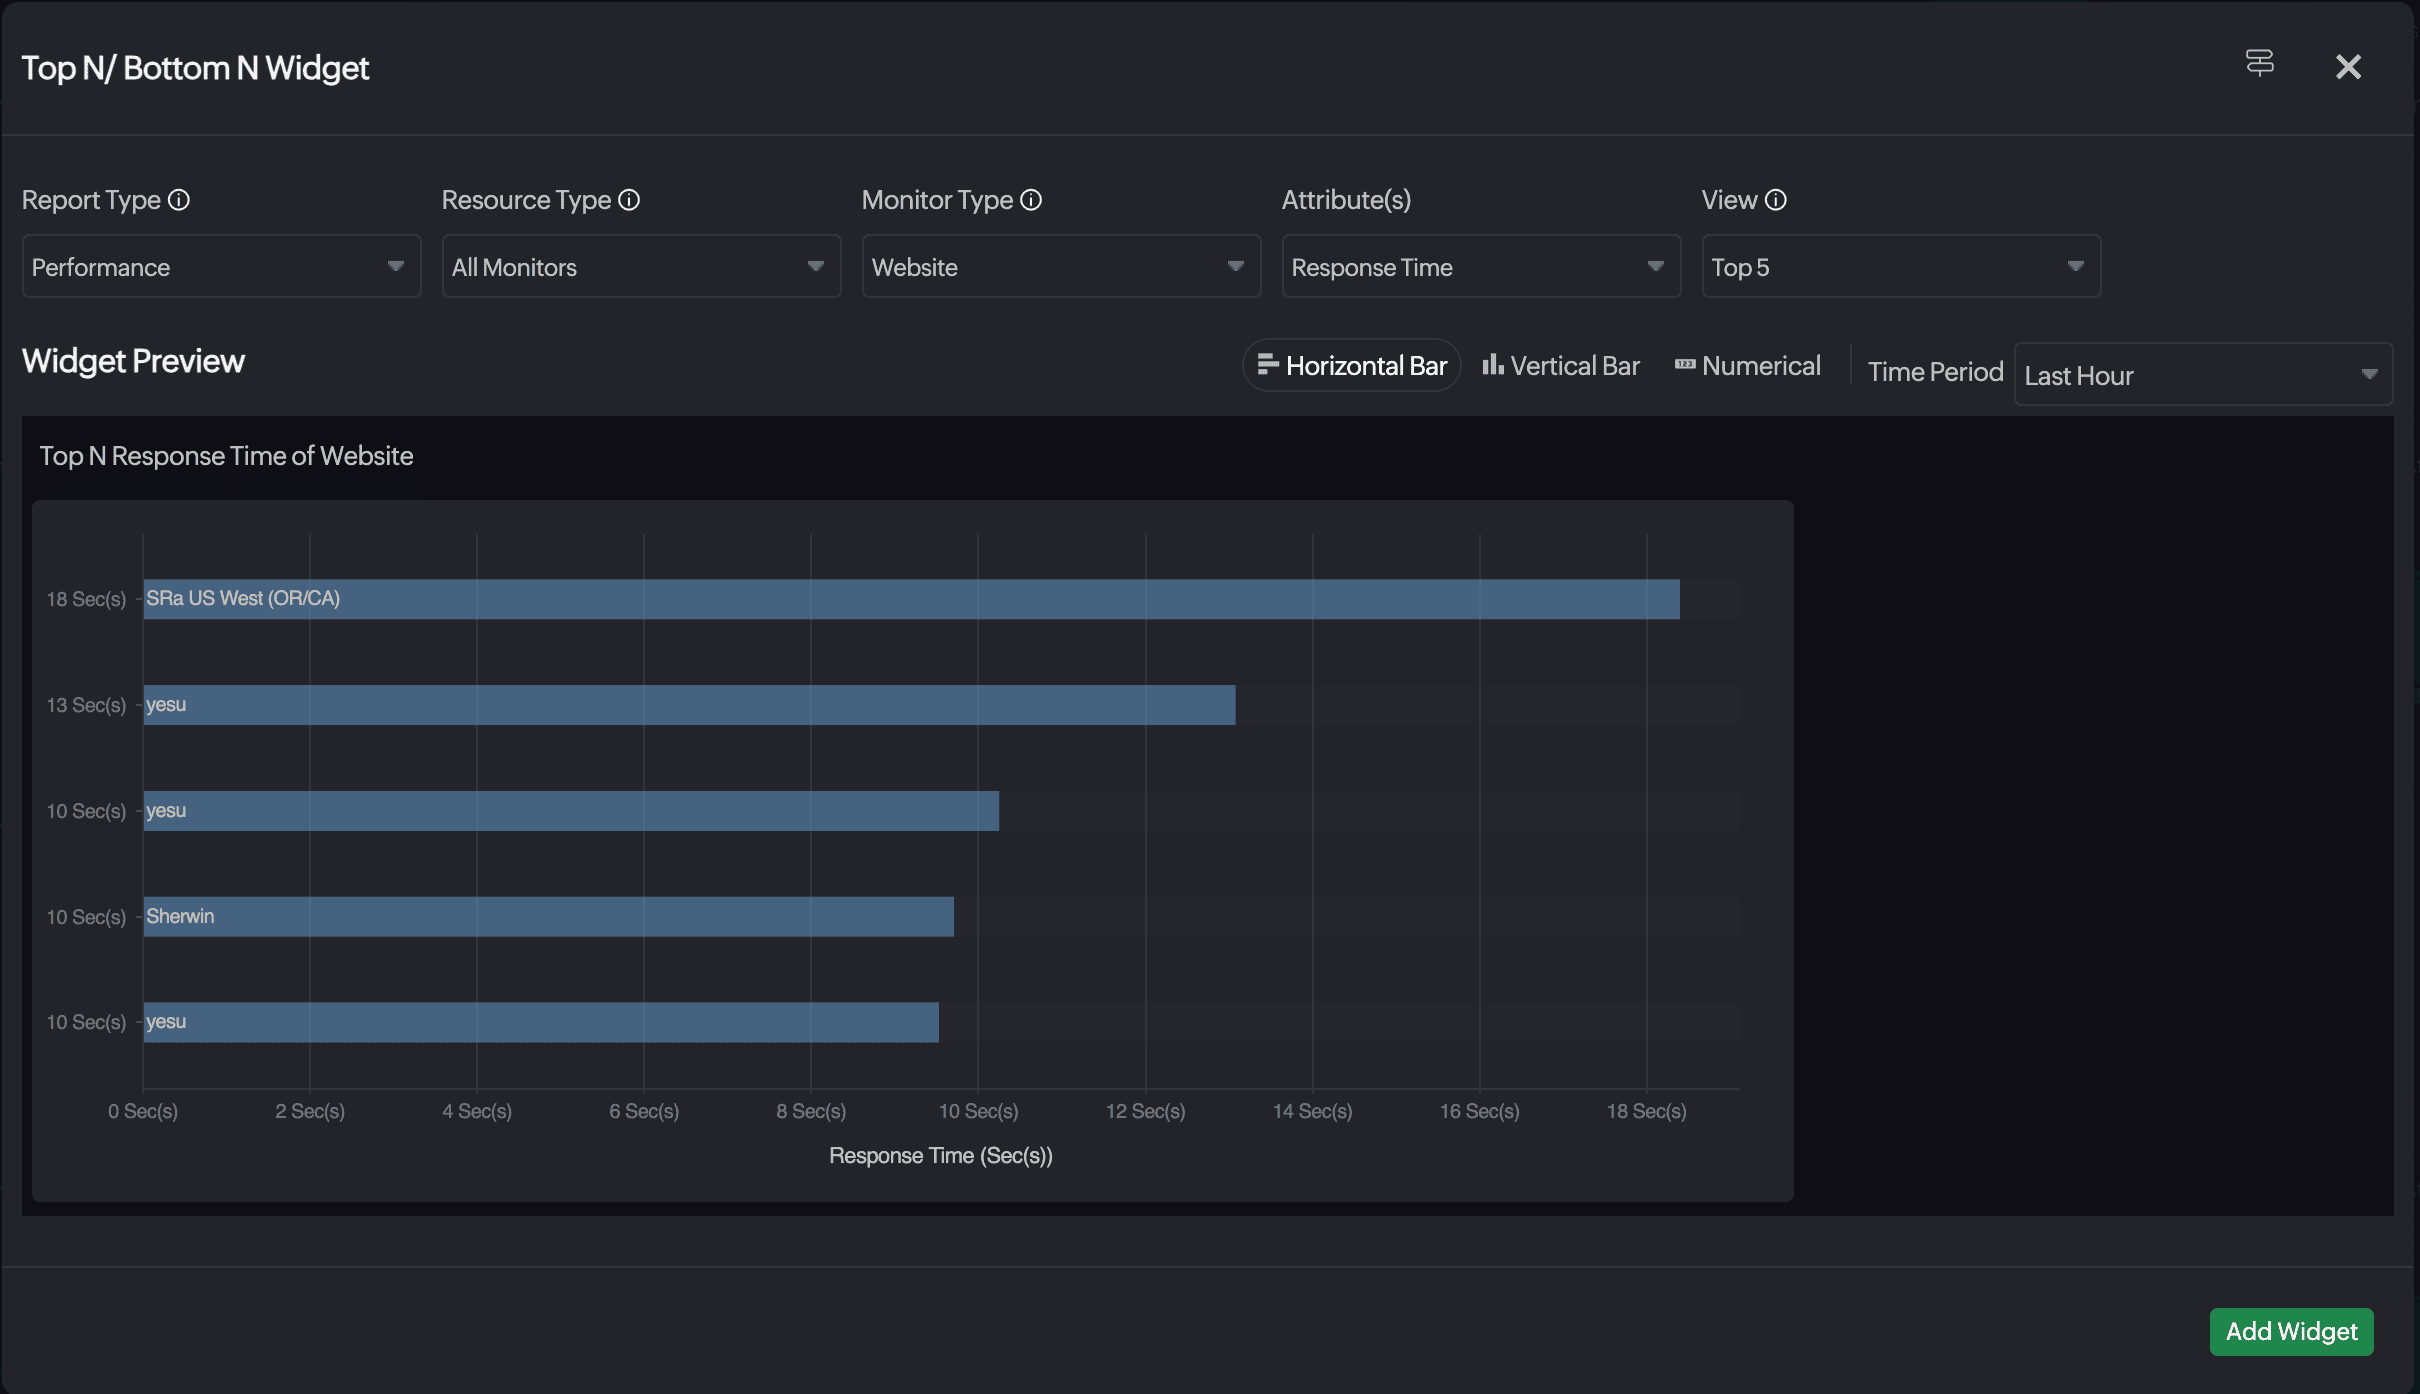Image resolution: width=2420 pixels, height=1394 pixels.
Task: Expand the Top 5 view dropdown
Action: [x=1901, y=267]
